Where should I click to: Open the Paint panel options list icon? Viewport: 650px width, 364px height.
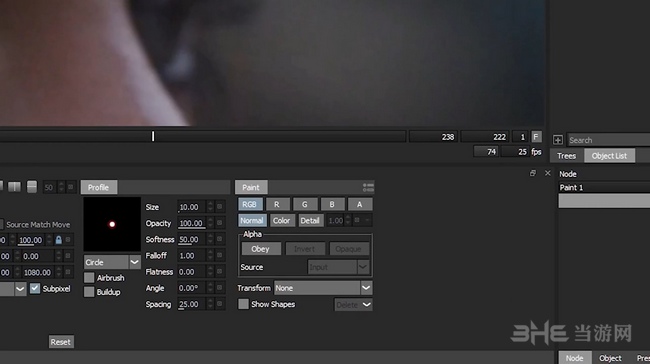coord(368,187)
